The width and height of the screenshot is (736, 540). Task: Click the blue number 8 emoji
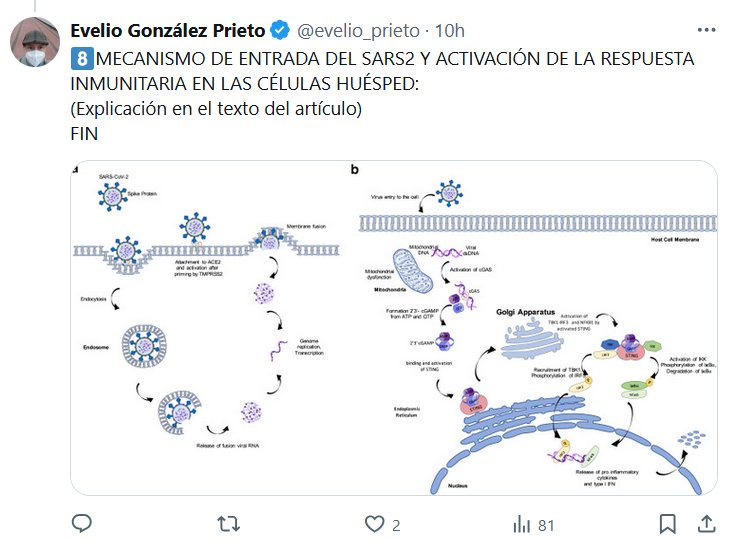80,59
